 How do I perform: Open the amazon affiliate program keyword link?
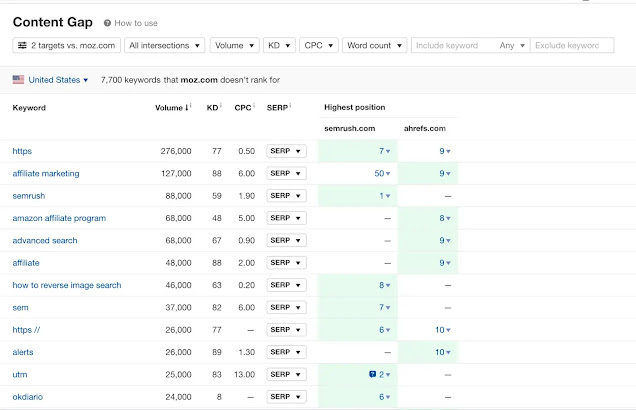[59, 218]
